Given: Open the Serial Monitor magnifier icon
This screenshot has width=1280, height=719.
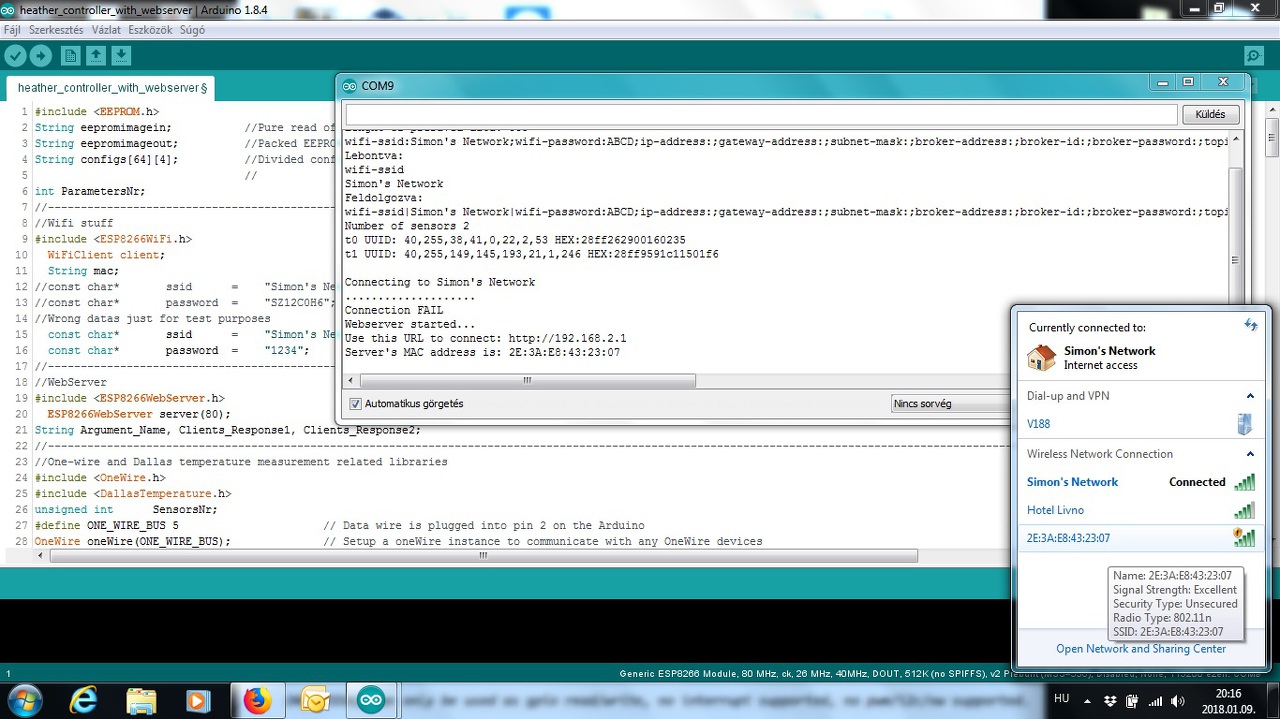Looking at the screenshot, I should (x=1253, y=56).
